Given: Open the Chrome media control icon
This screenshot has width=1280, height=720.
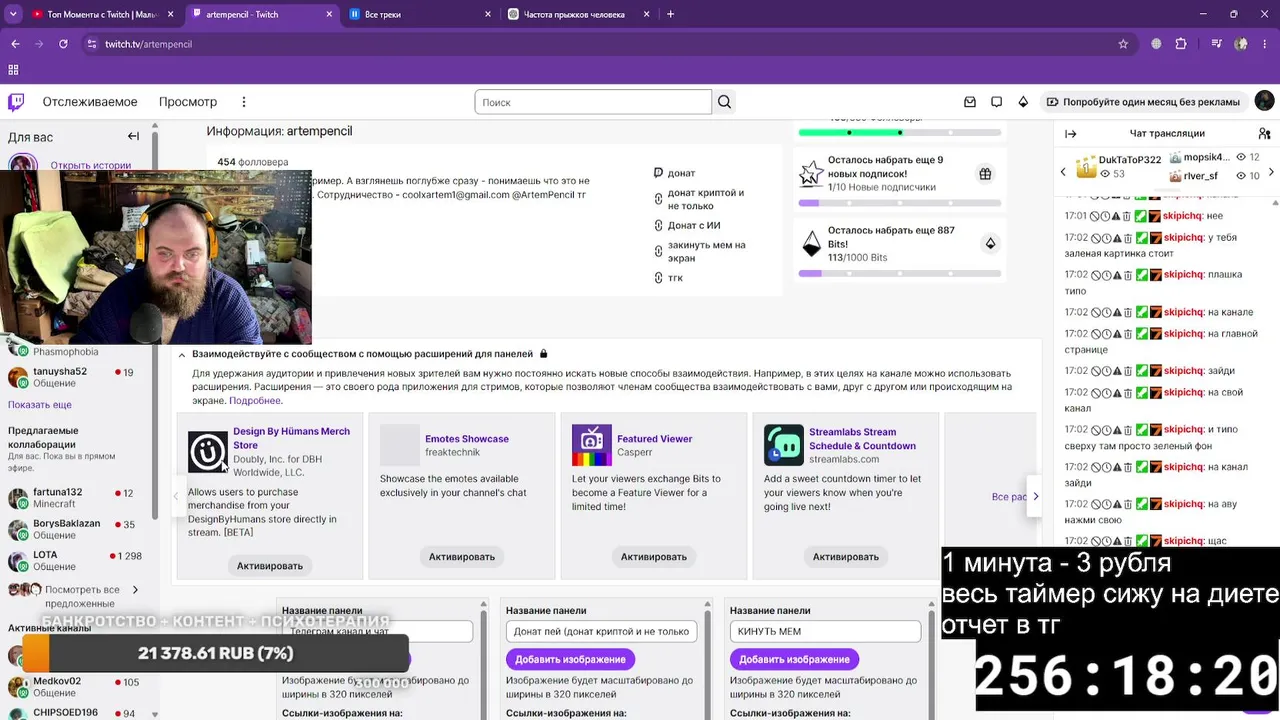Looking at the screenshot, I should click(1217, 44).
